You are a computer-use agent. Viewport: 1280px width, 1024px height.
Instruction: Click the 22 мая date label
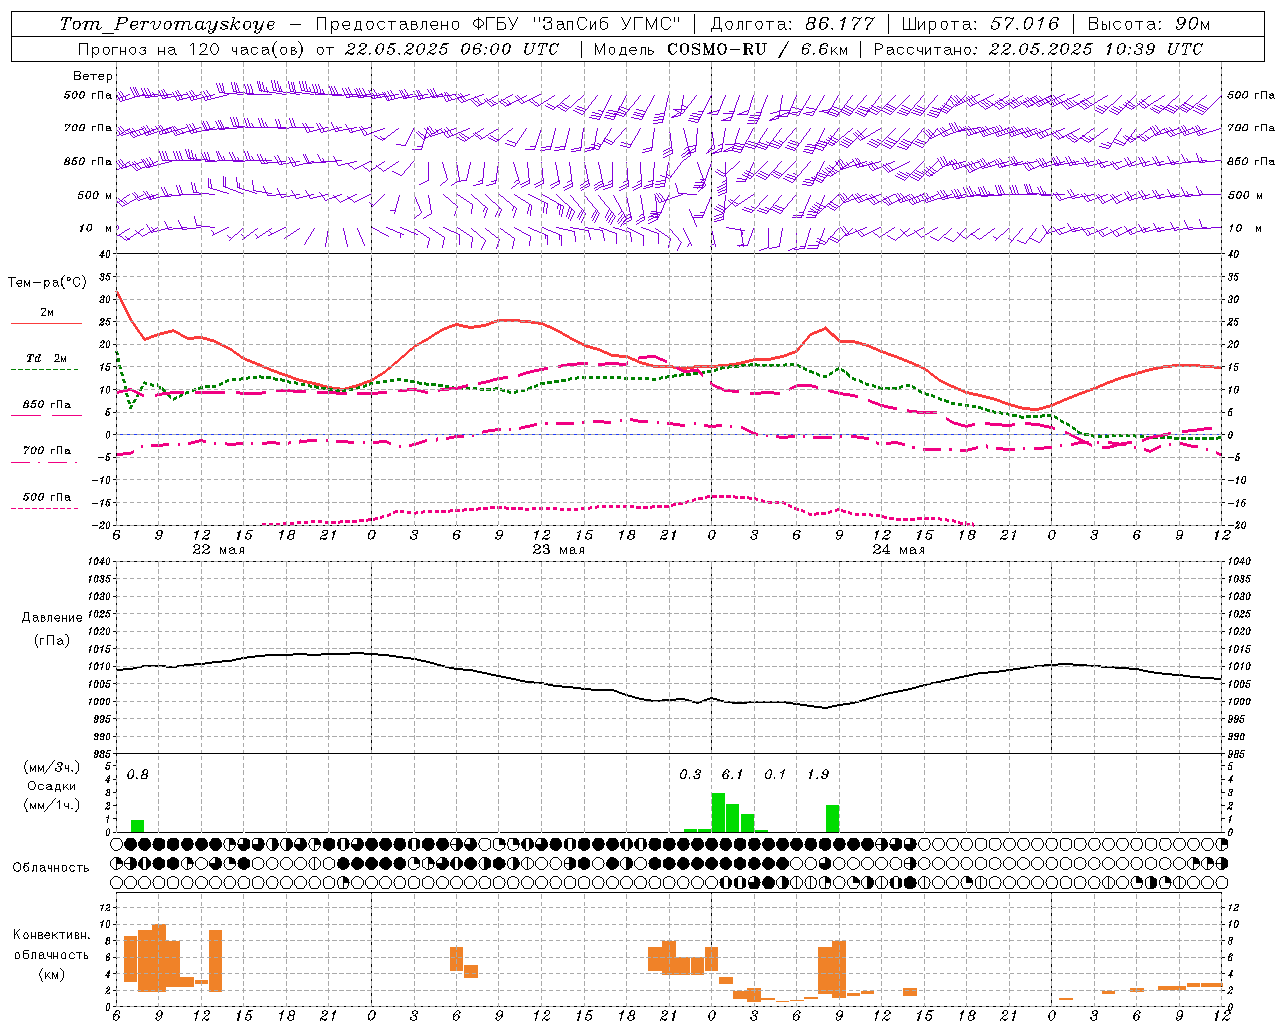click(218, 550)
